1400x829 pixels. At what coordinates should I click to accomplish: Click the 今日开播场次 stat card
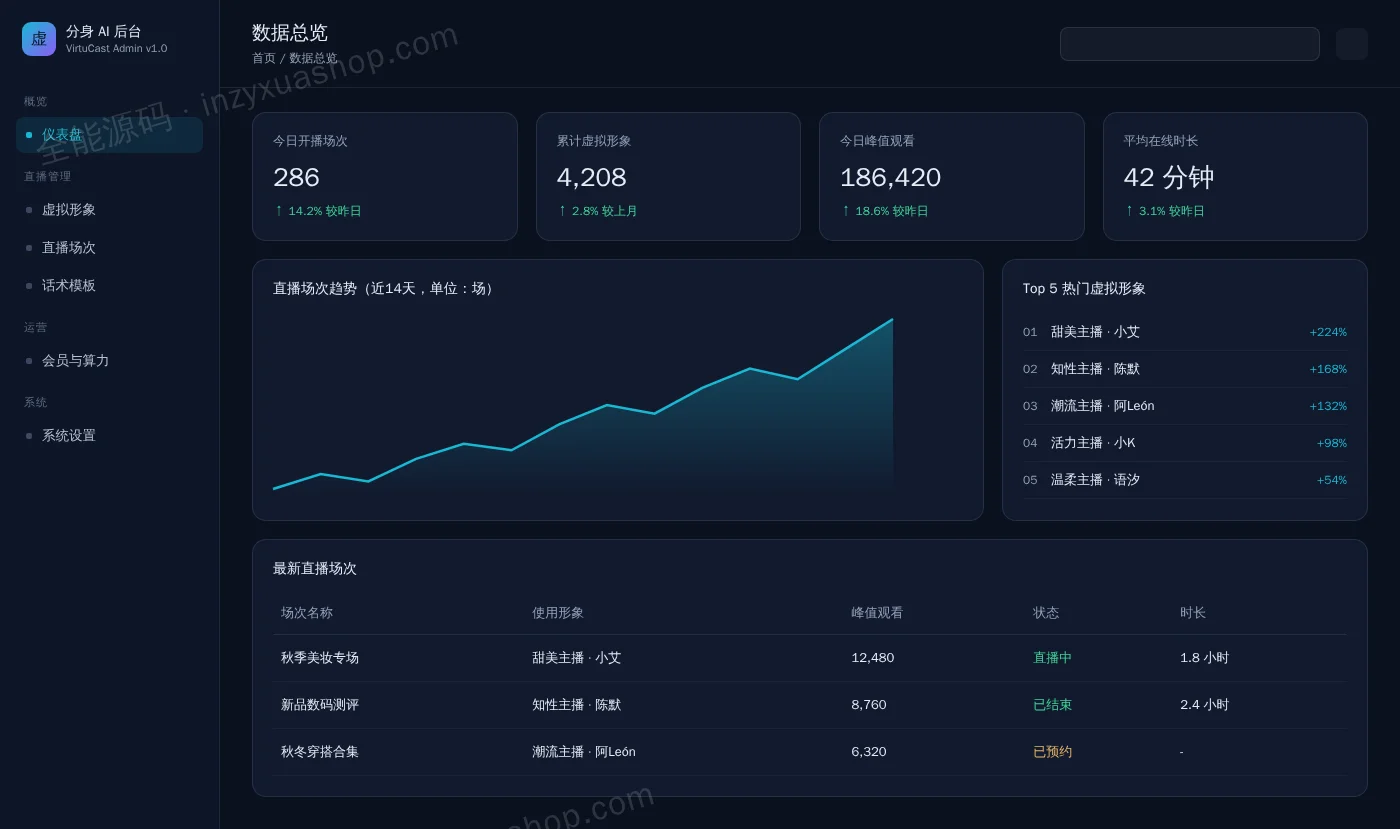pos(385,176)
